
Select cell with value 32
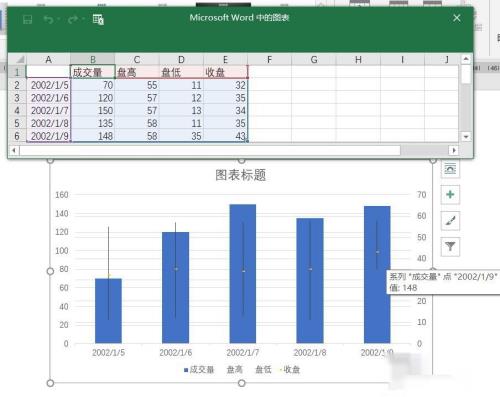pyautogui.click(x=225, y=85)
